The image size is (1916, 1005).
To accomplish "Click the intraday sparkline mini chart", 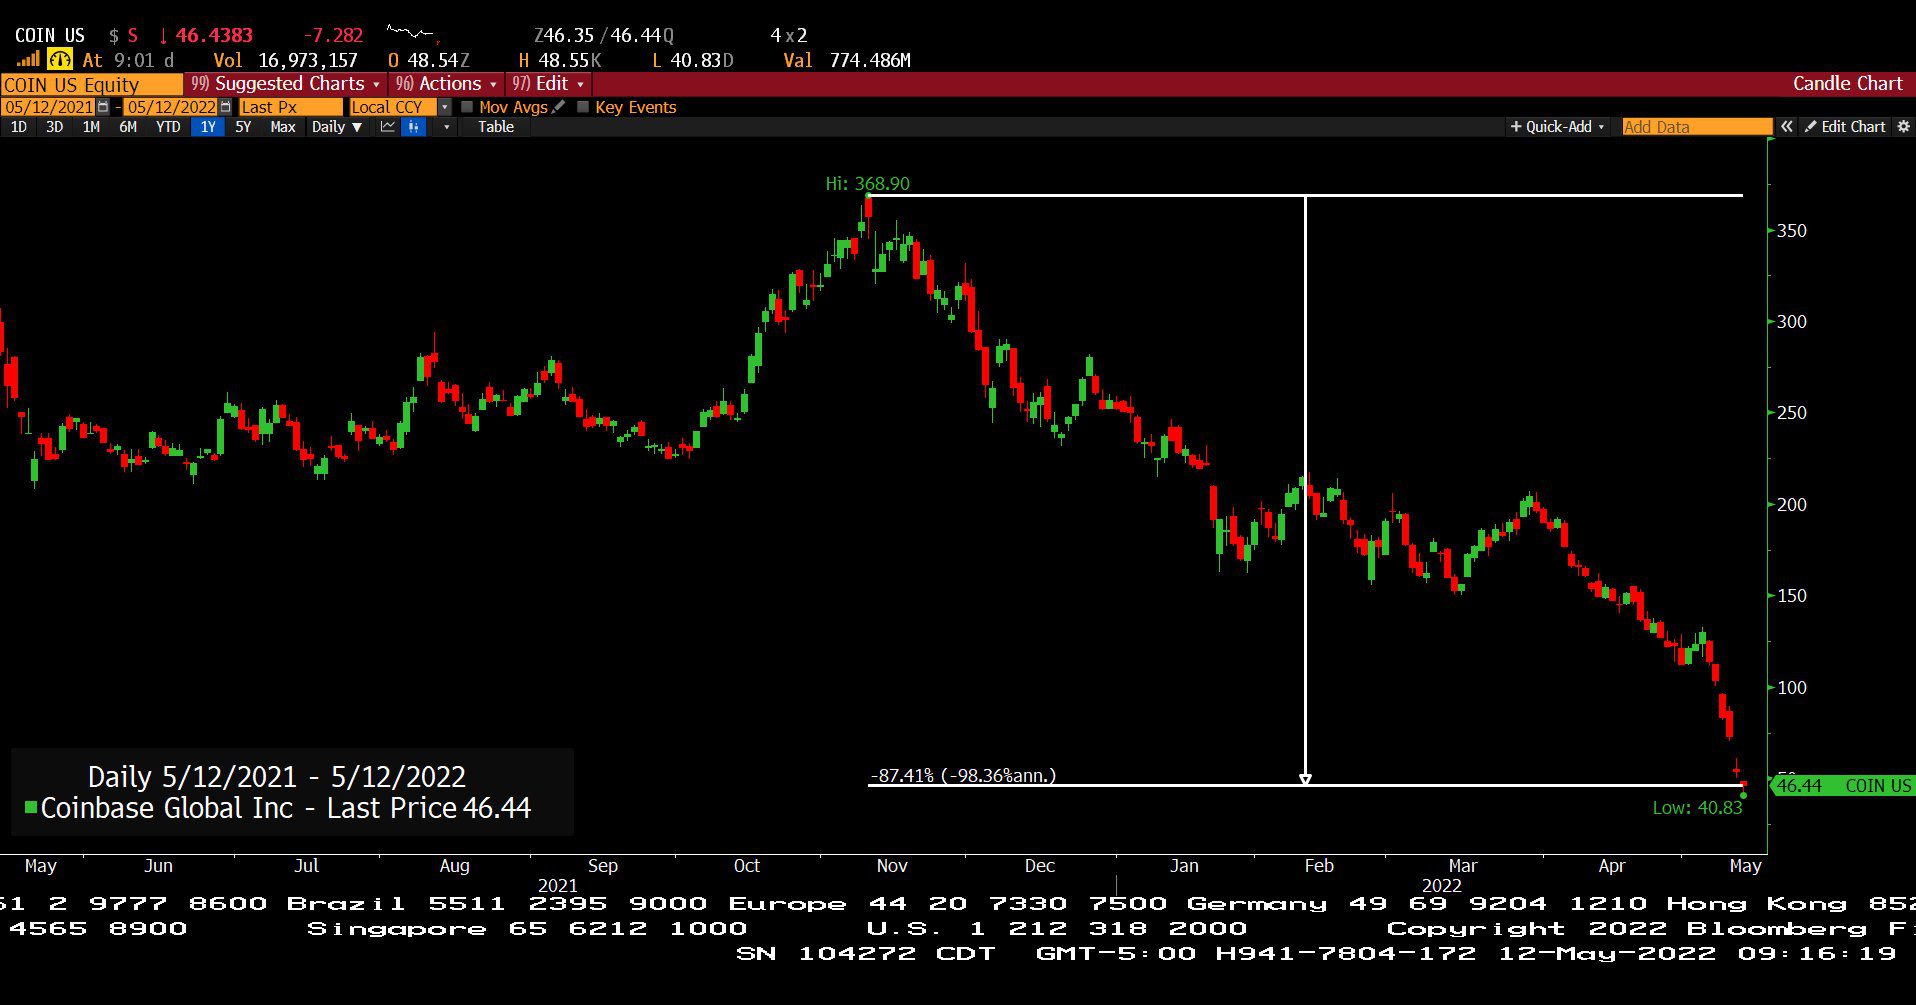I will pos(414,34).
